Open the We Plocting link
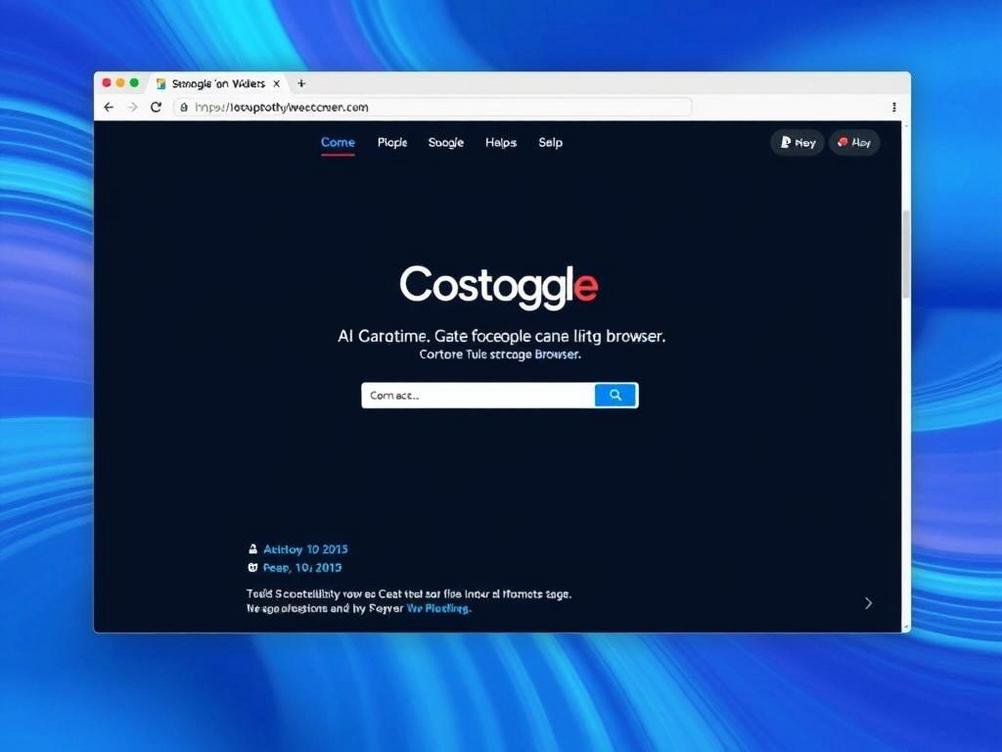 (438, 608)
